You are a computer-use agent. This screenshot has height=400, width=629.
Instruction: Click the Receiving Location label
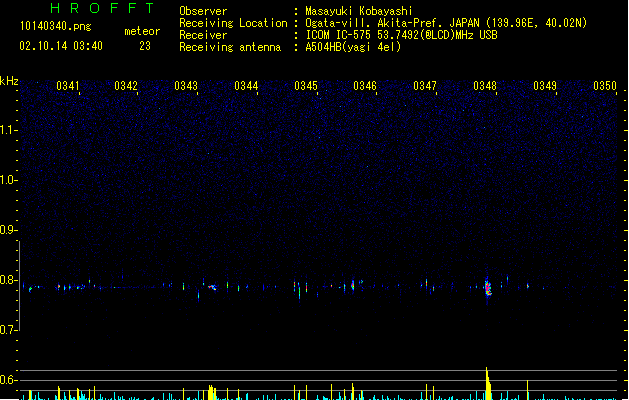[x=233, y=23]
